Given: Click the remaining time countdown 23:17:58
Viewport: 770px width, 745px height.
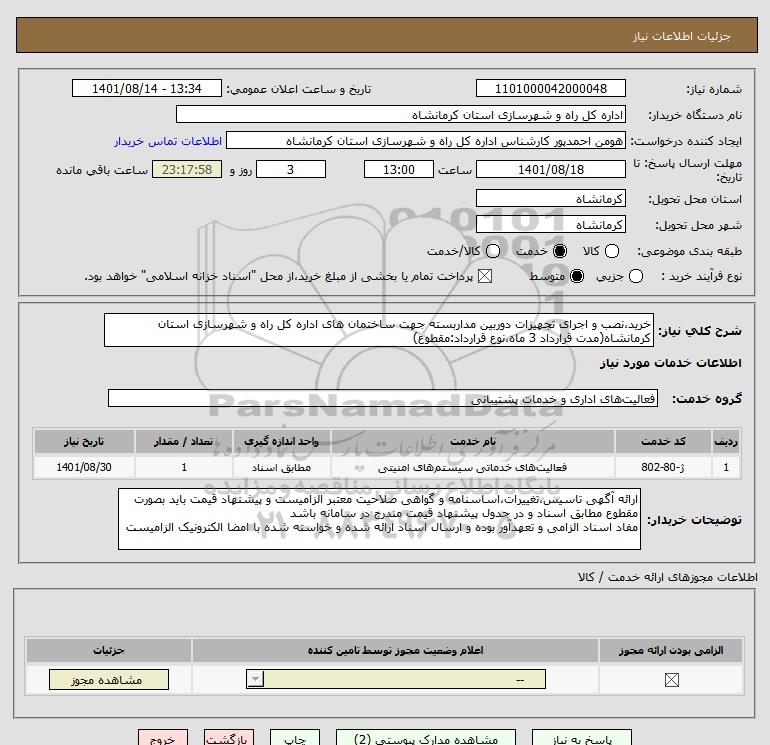Looking at the screenshot, I should tap(187, 169).
